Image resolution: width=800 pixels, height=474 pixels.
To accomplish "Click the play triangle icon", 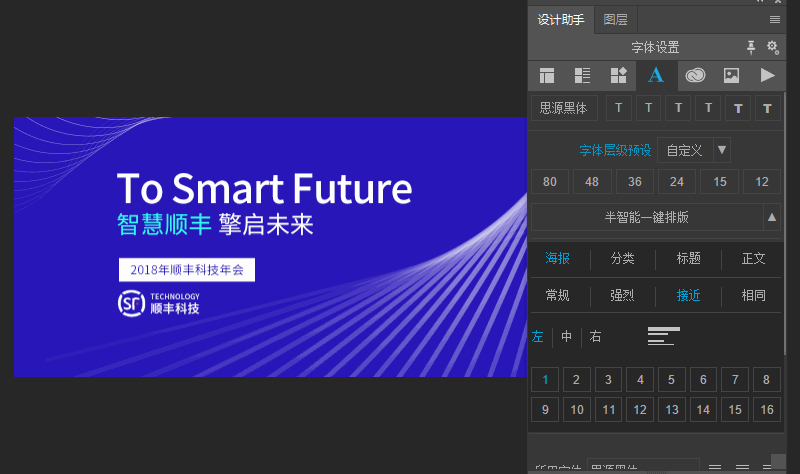I will [767, 76].
